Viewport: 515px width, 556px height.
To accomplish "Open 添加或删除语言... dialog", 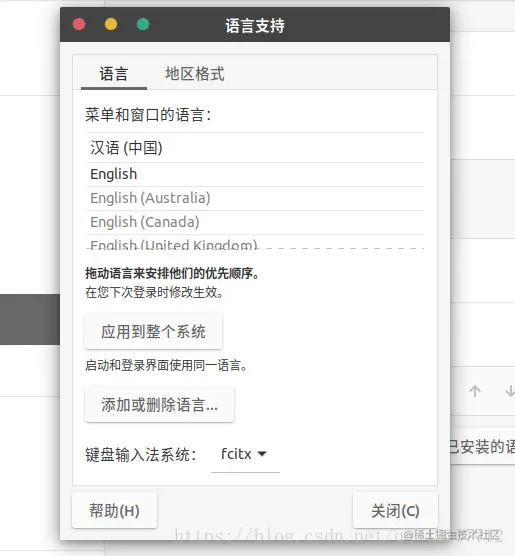I will [159, 405].
